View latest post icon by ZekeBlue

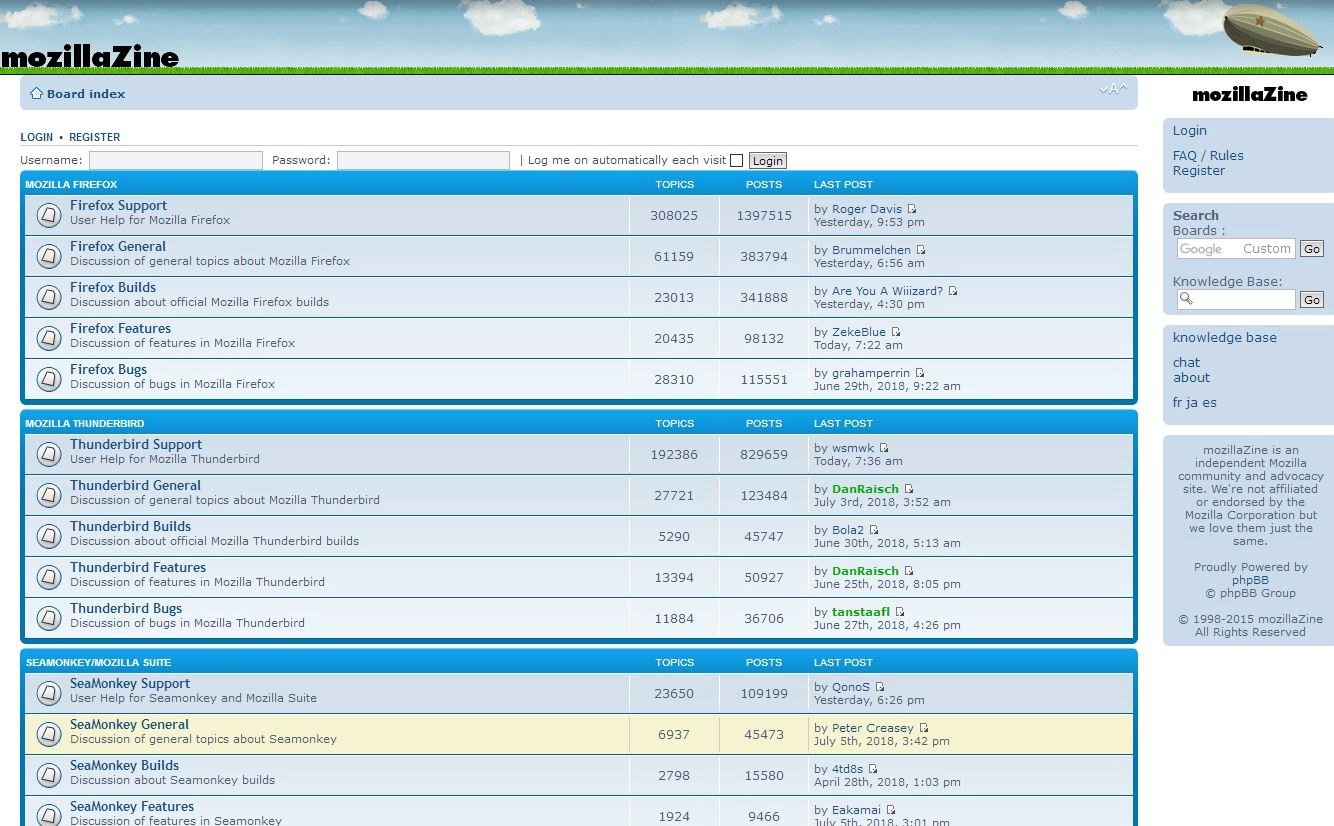click(x=896, y=332)
